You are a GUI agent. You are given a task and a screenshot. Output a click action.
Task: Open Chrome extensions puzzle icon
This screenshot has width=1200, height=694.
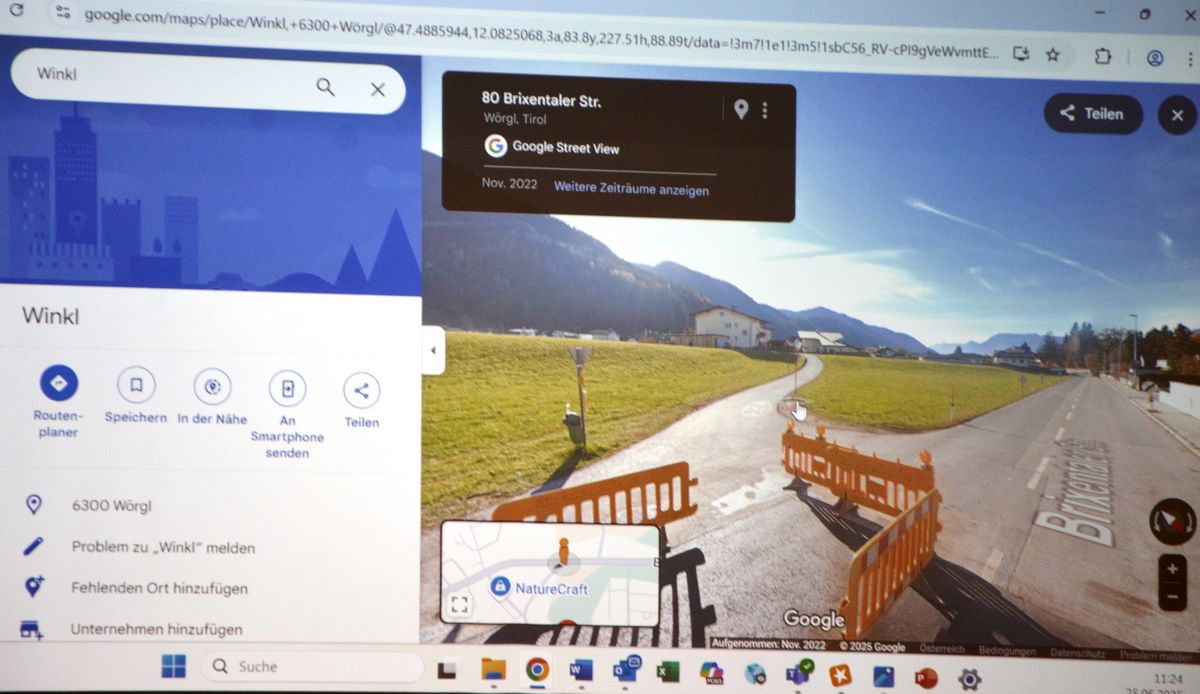[x=1103, y=56]
